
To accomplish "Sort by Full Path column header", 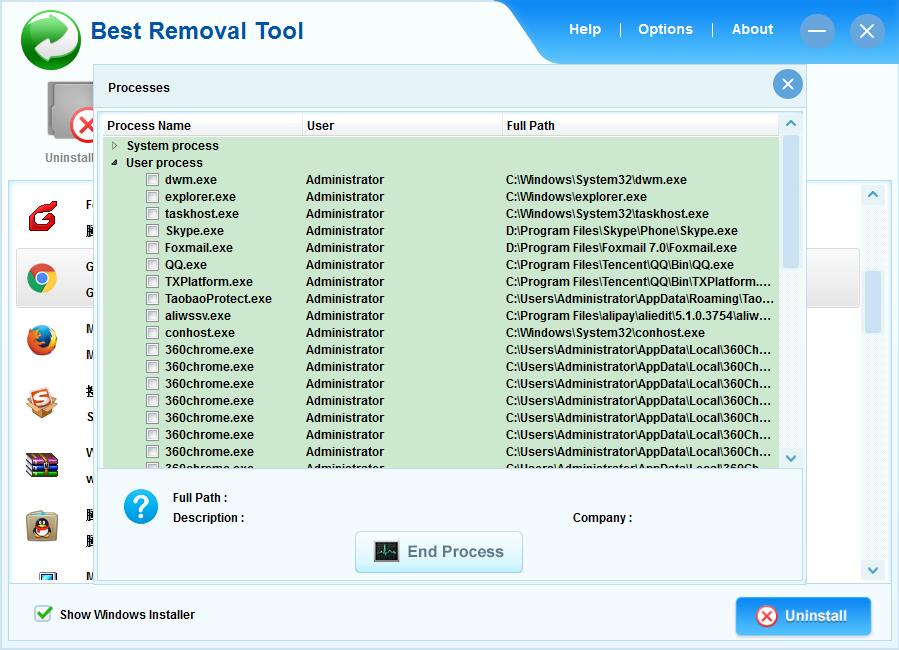I will (x=640, y=126).
